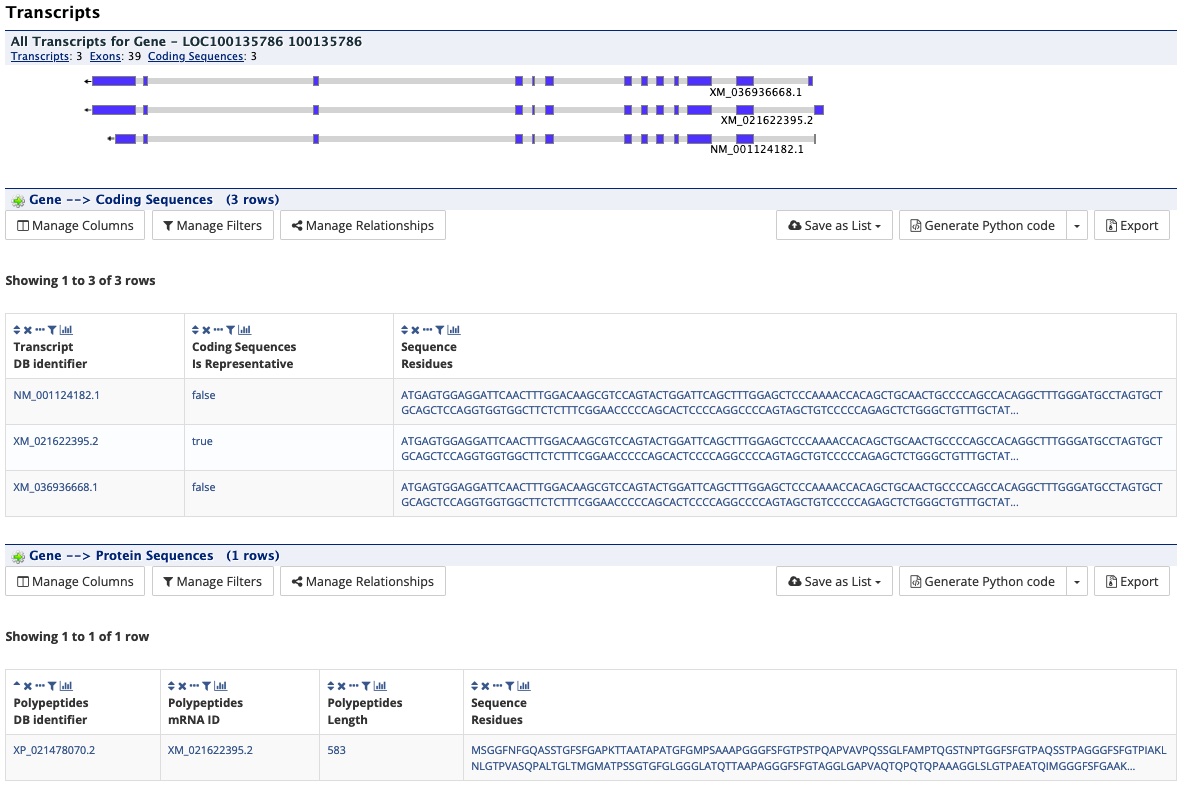Minimize Polypeptides Length column via ellipsis
The width and height of the screenshot is (1184, 785).
tap(353, 686)
